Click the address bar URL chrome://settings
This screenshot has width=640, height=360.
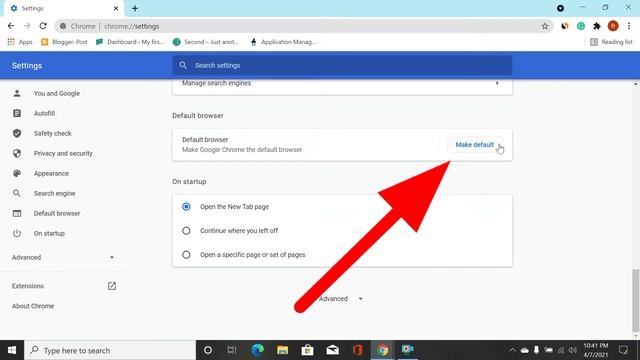click(x=131, y=26)
